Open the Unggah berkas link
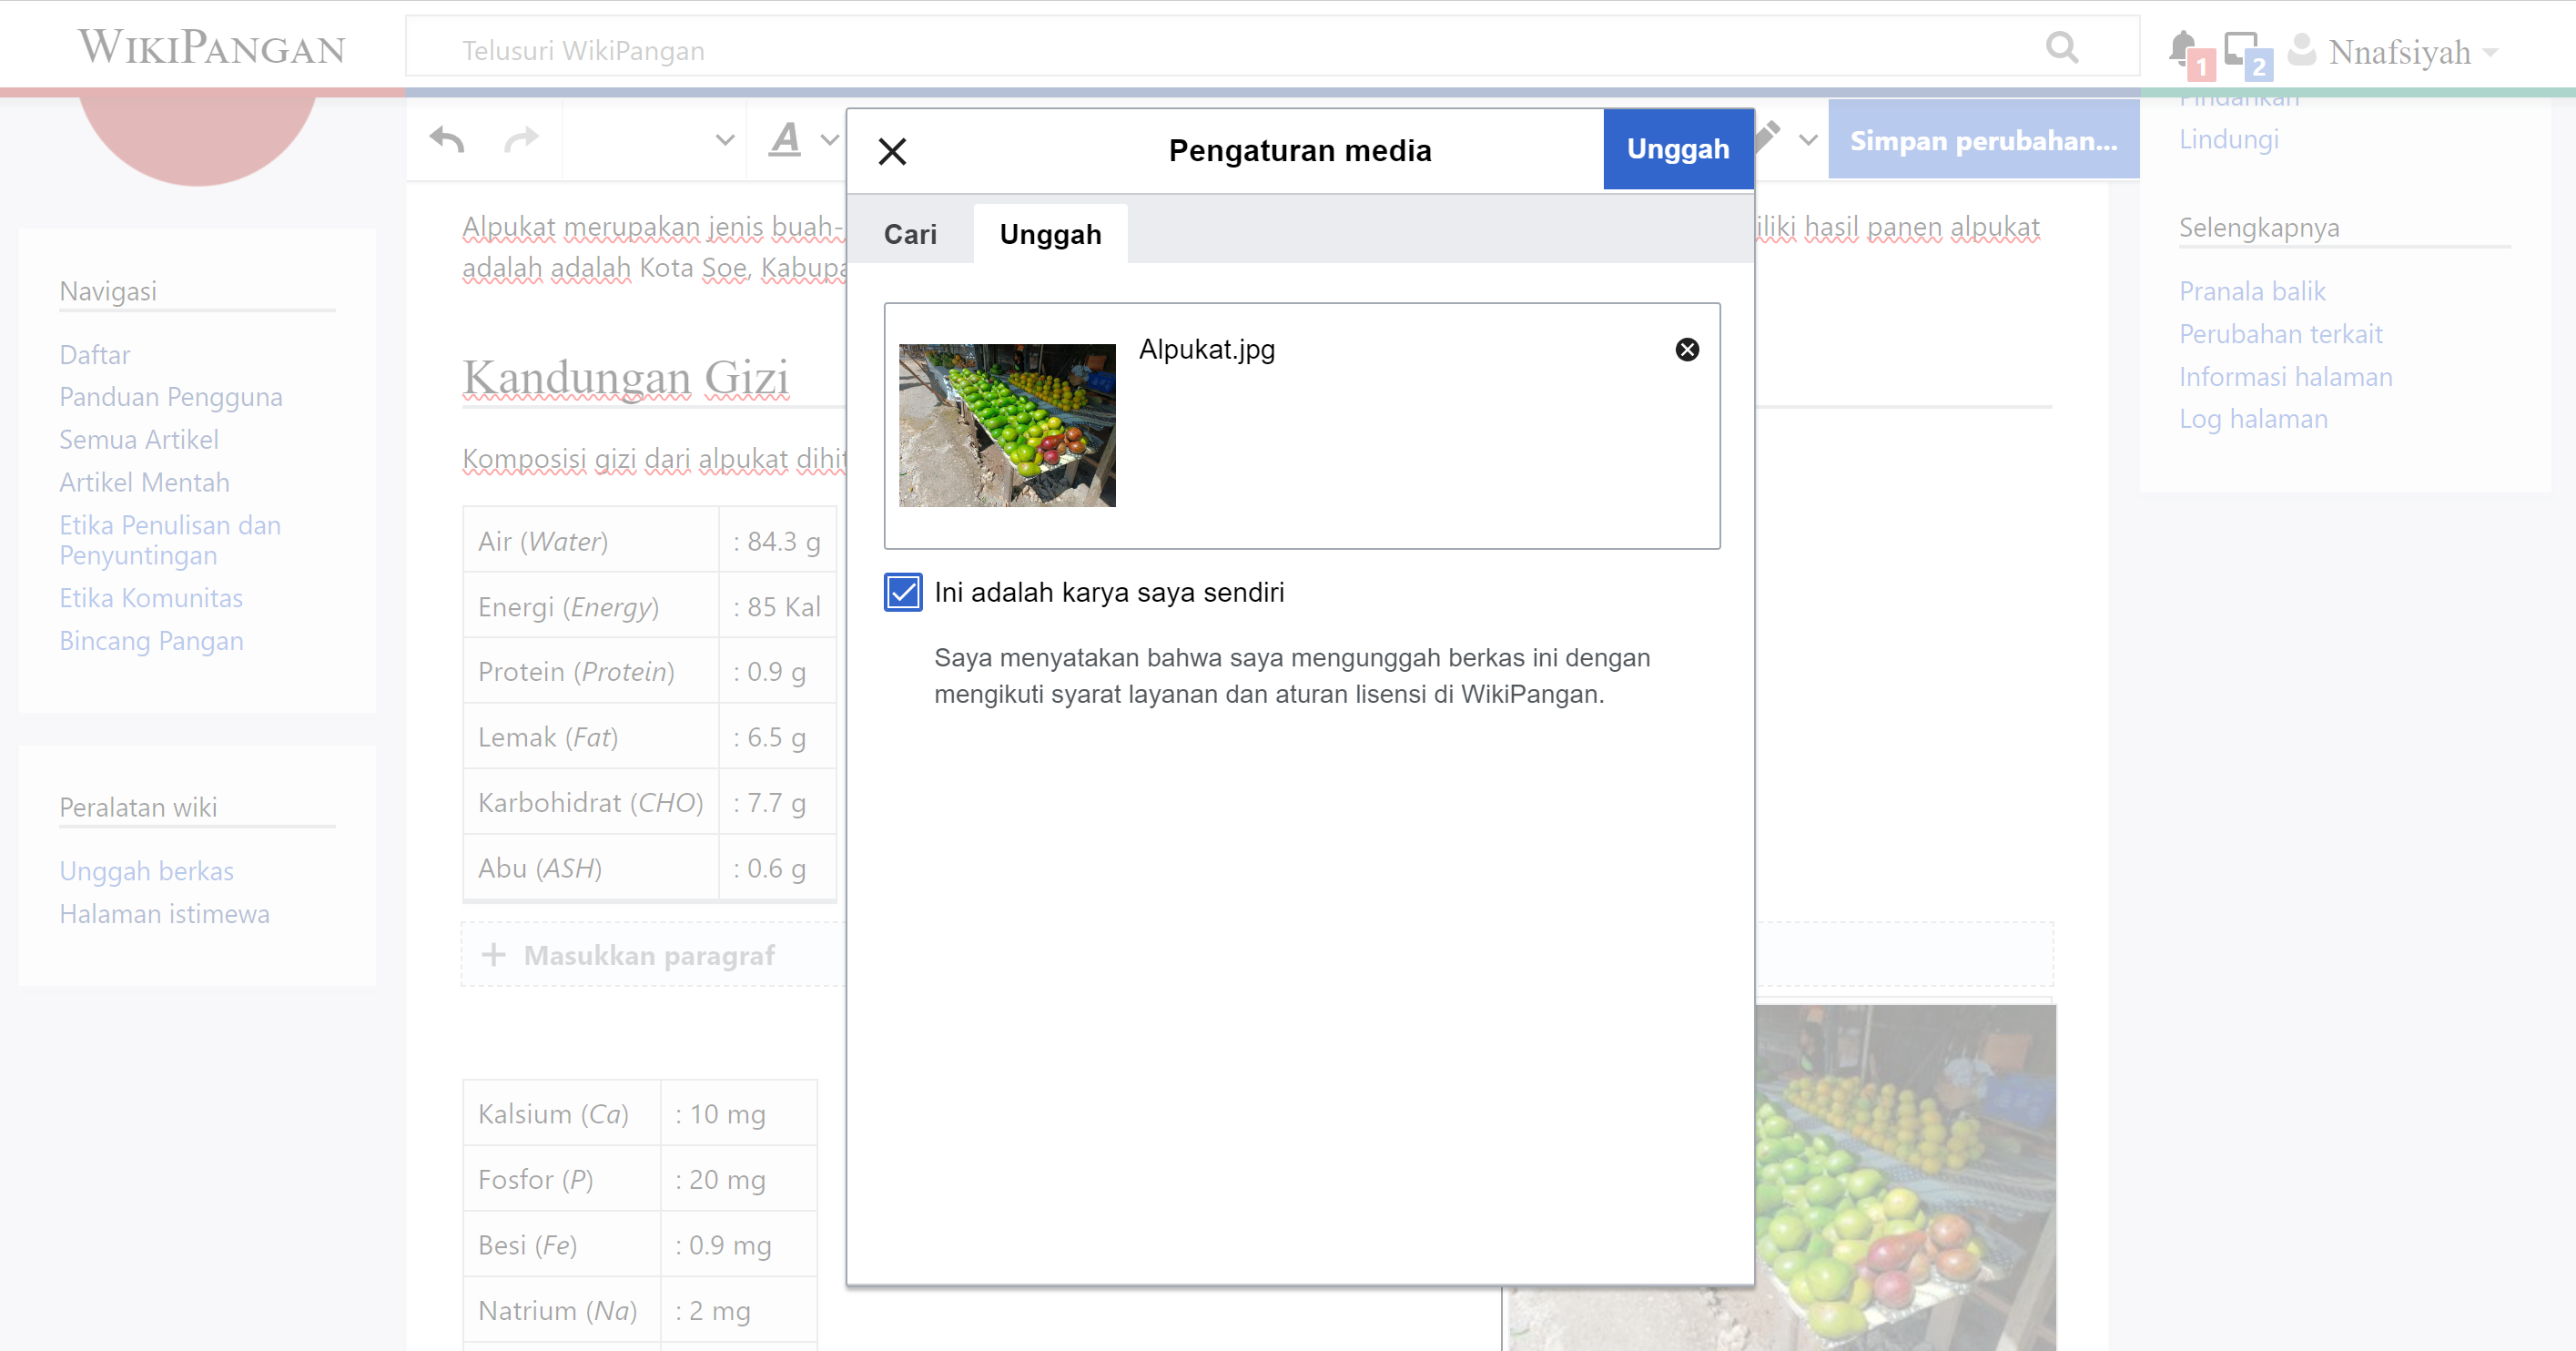This screenshot has width=2576, height=1351. [146, 871]
